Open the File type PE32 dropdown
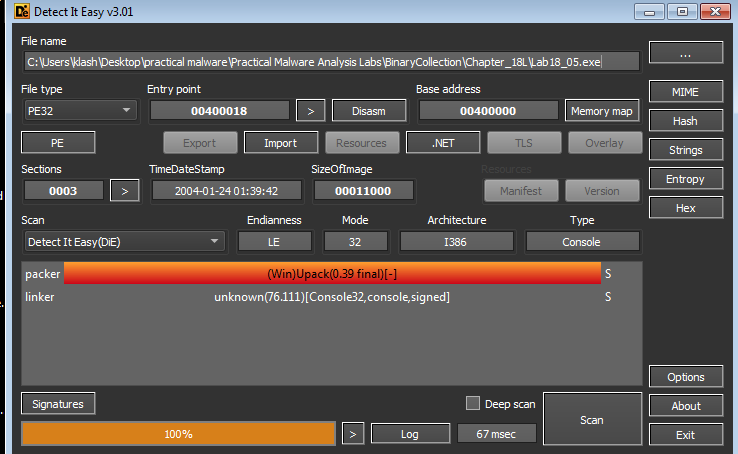This screenshot has height=454, width=738. [x=80, y=111]
